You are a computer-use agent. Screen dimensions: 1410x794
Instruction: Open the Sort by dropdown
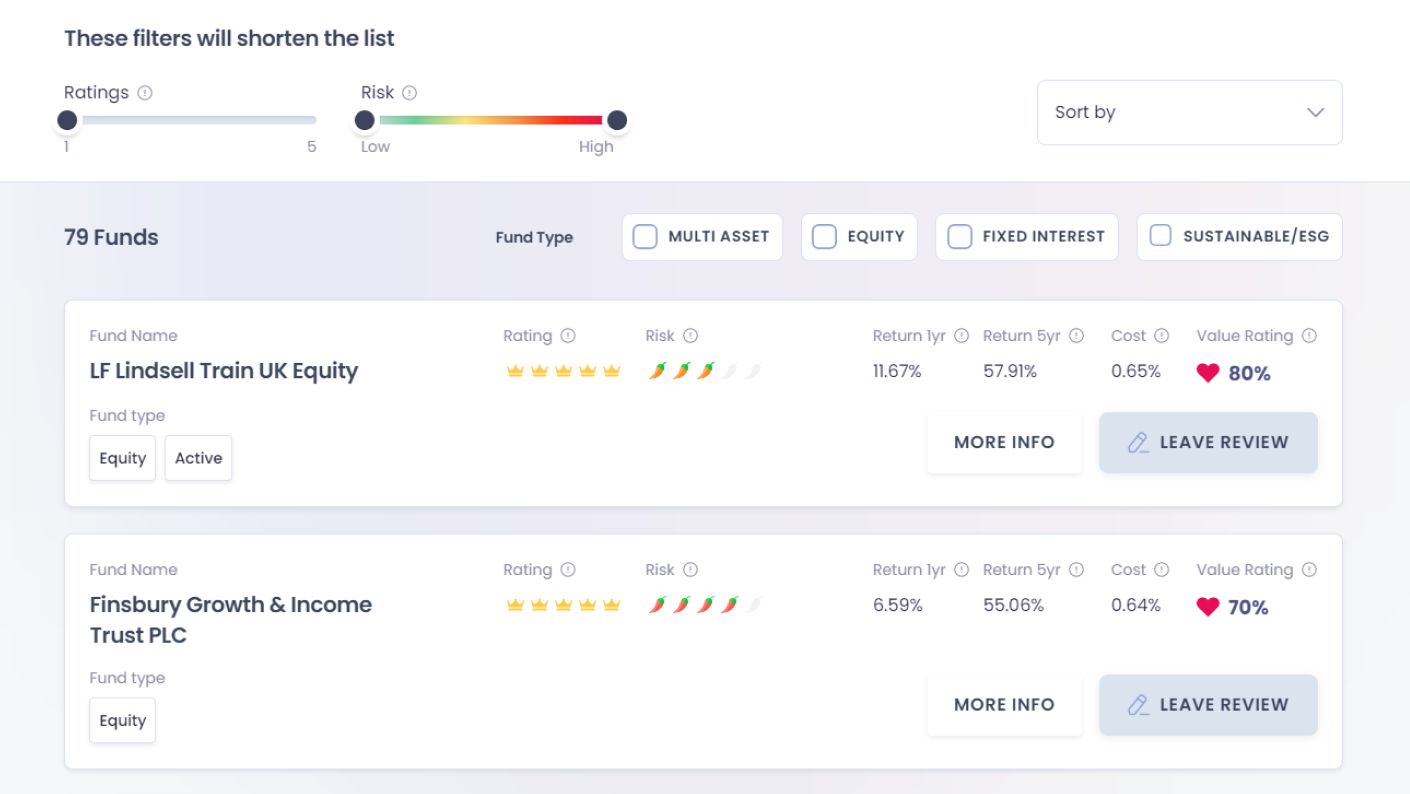pos(1190,112)
